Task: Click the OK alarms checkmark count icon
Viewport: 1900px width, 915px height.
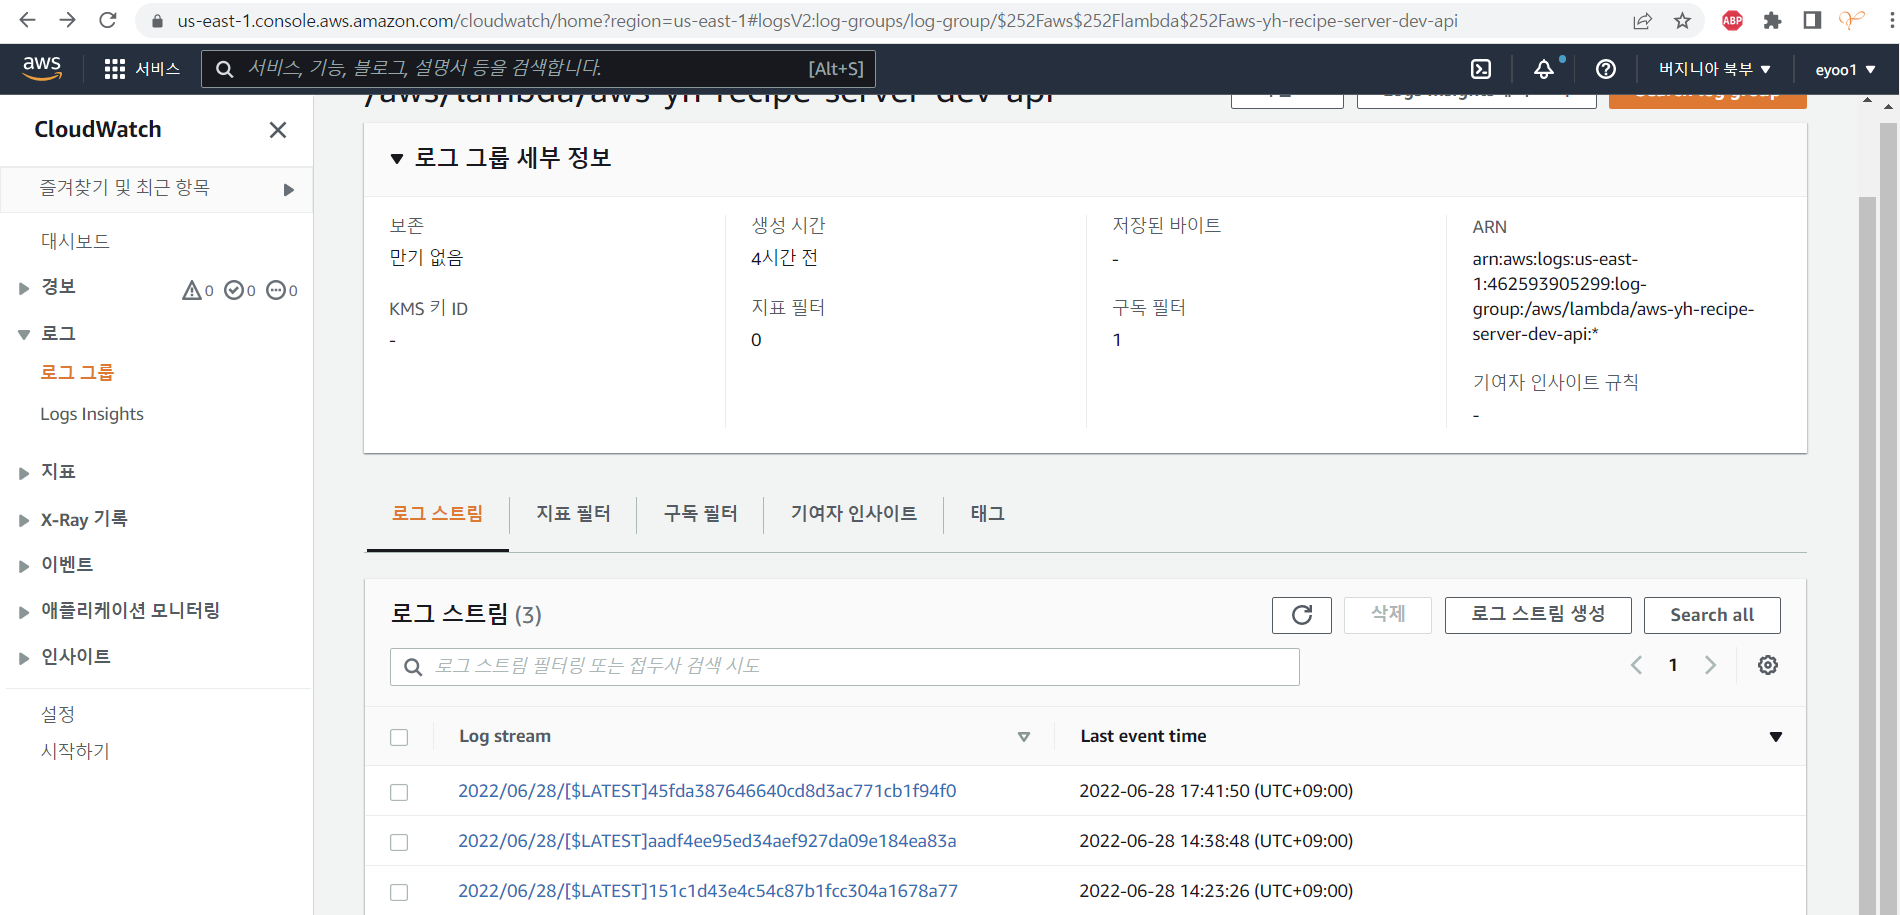Action: (234, 290)
